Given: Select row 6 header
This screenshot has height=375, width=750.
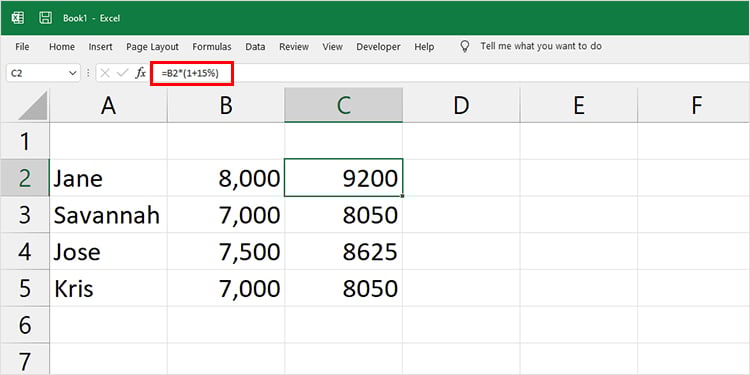Looking at the screenshot, I should coord(25,325).
